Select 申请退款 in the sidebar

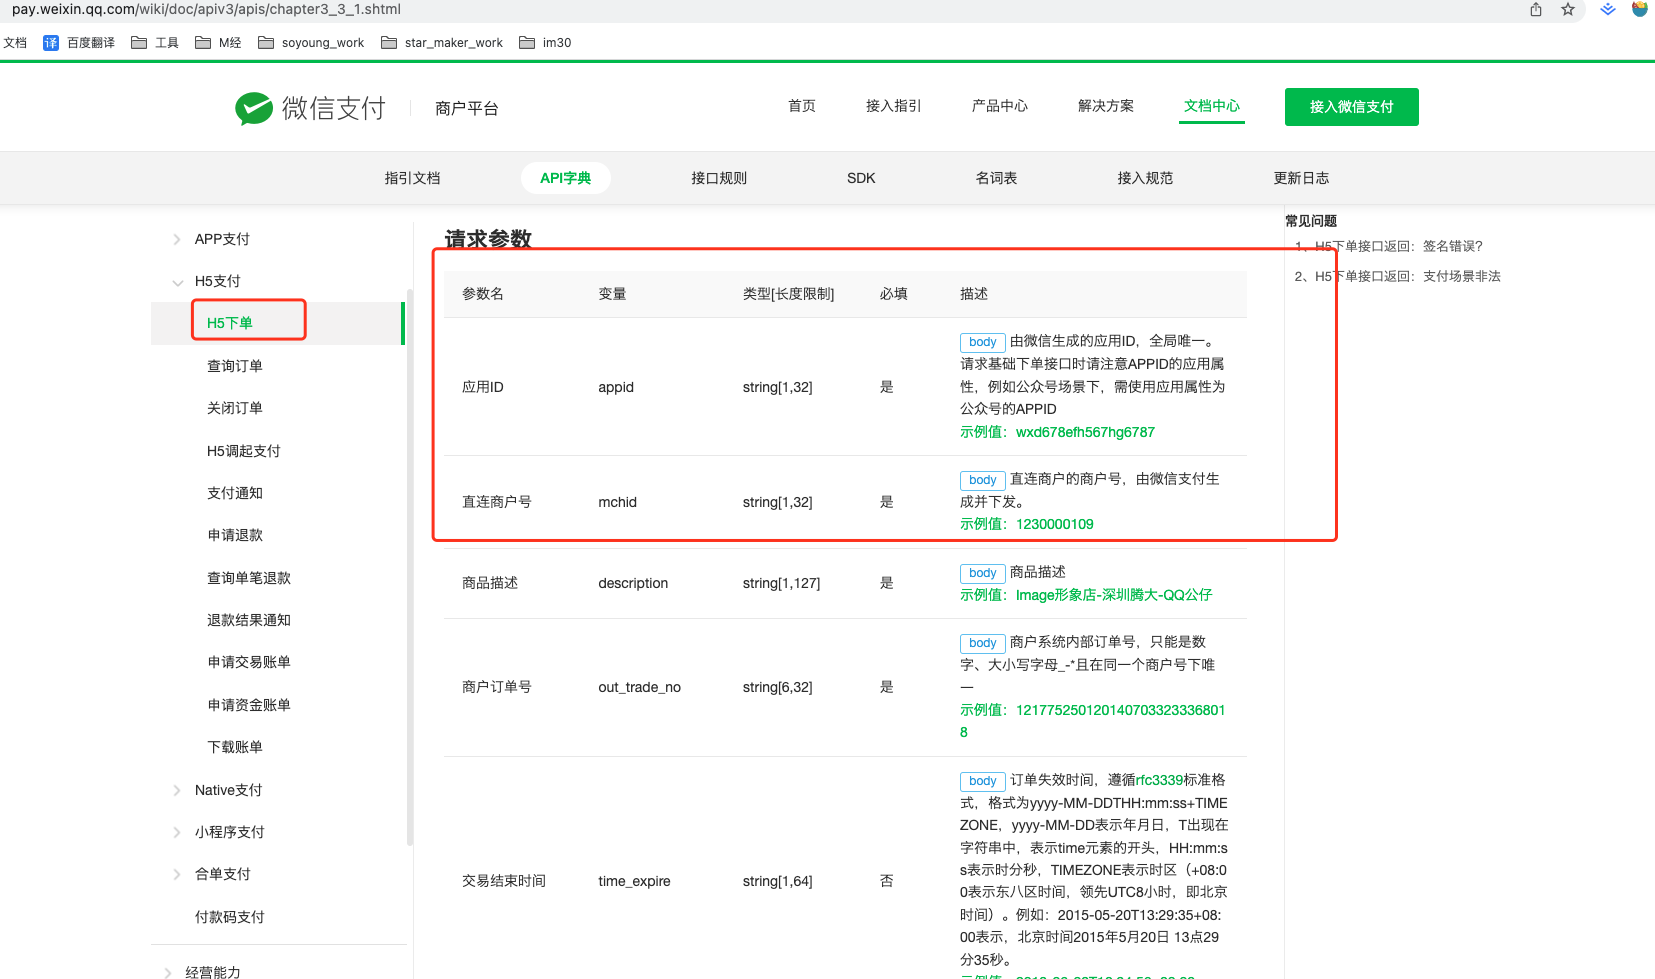pos(235,534)
